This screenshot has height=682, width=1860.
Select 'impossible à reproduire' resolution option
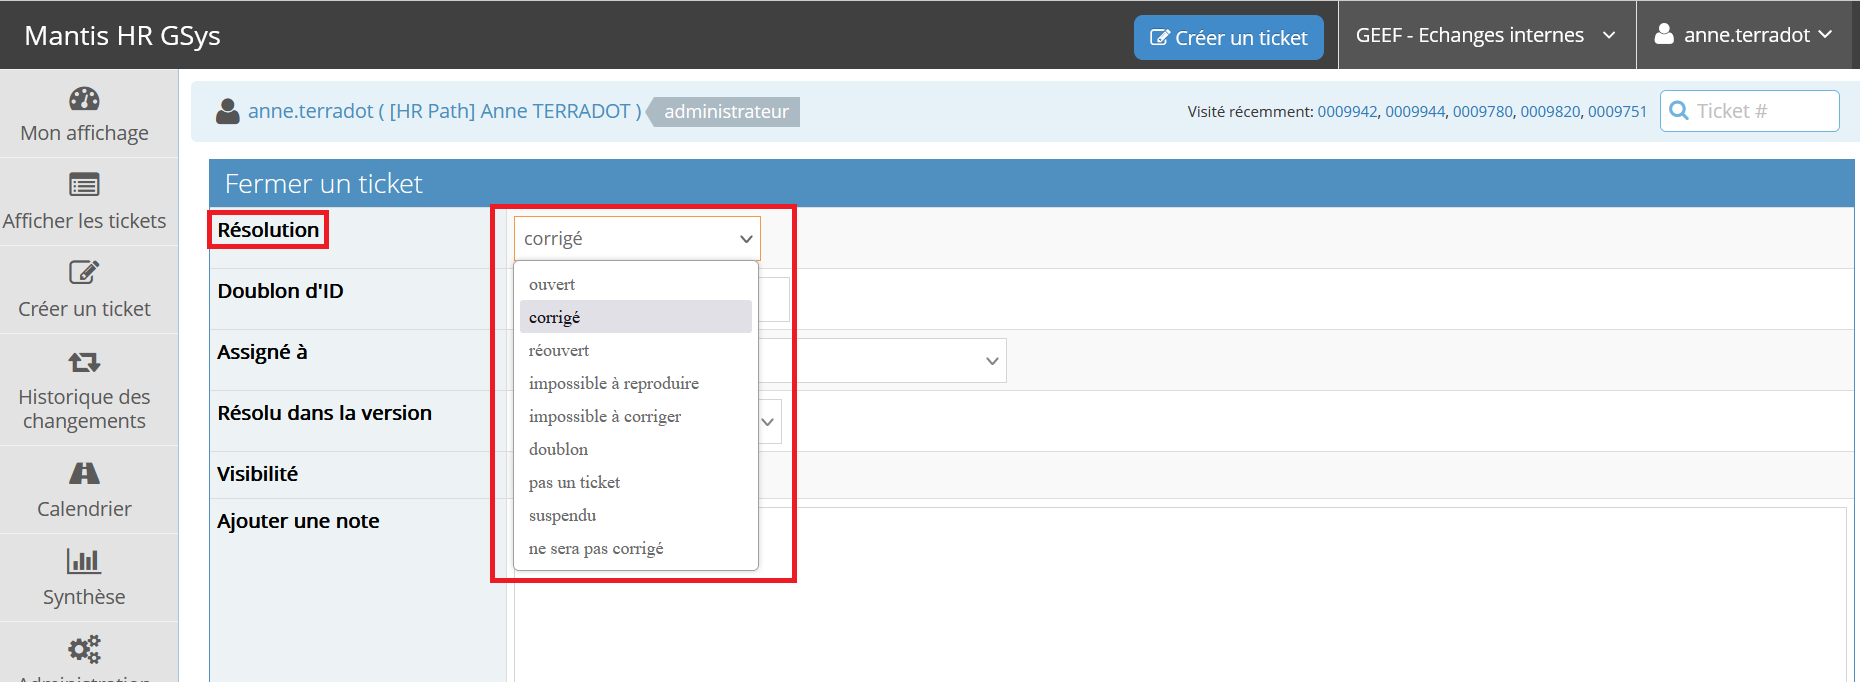613,383
